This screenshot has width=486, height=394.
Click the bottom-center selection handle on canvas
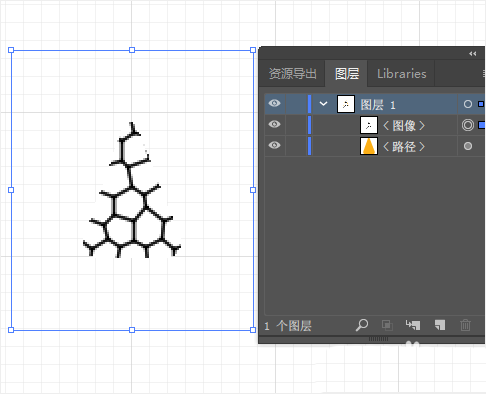click(132, 330)
